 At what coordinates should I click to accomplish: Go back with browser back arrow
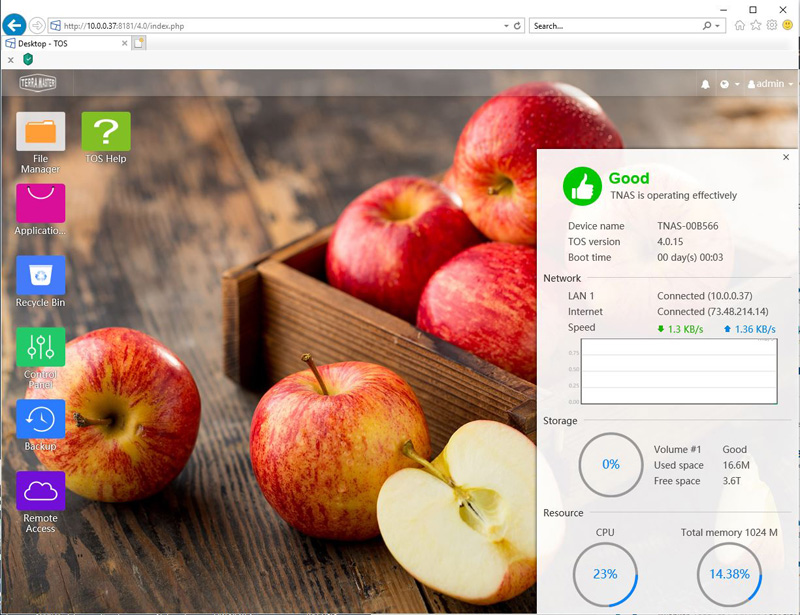(14, 25)
